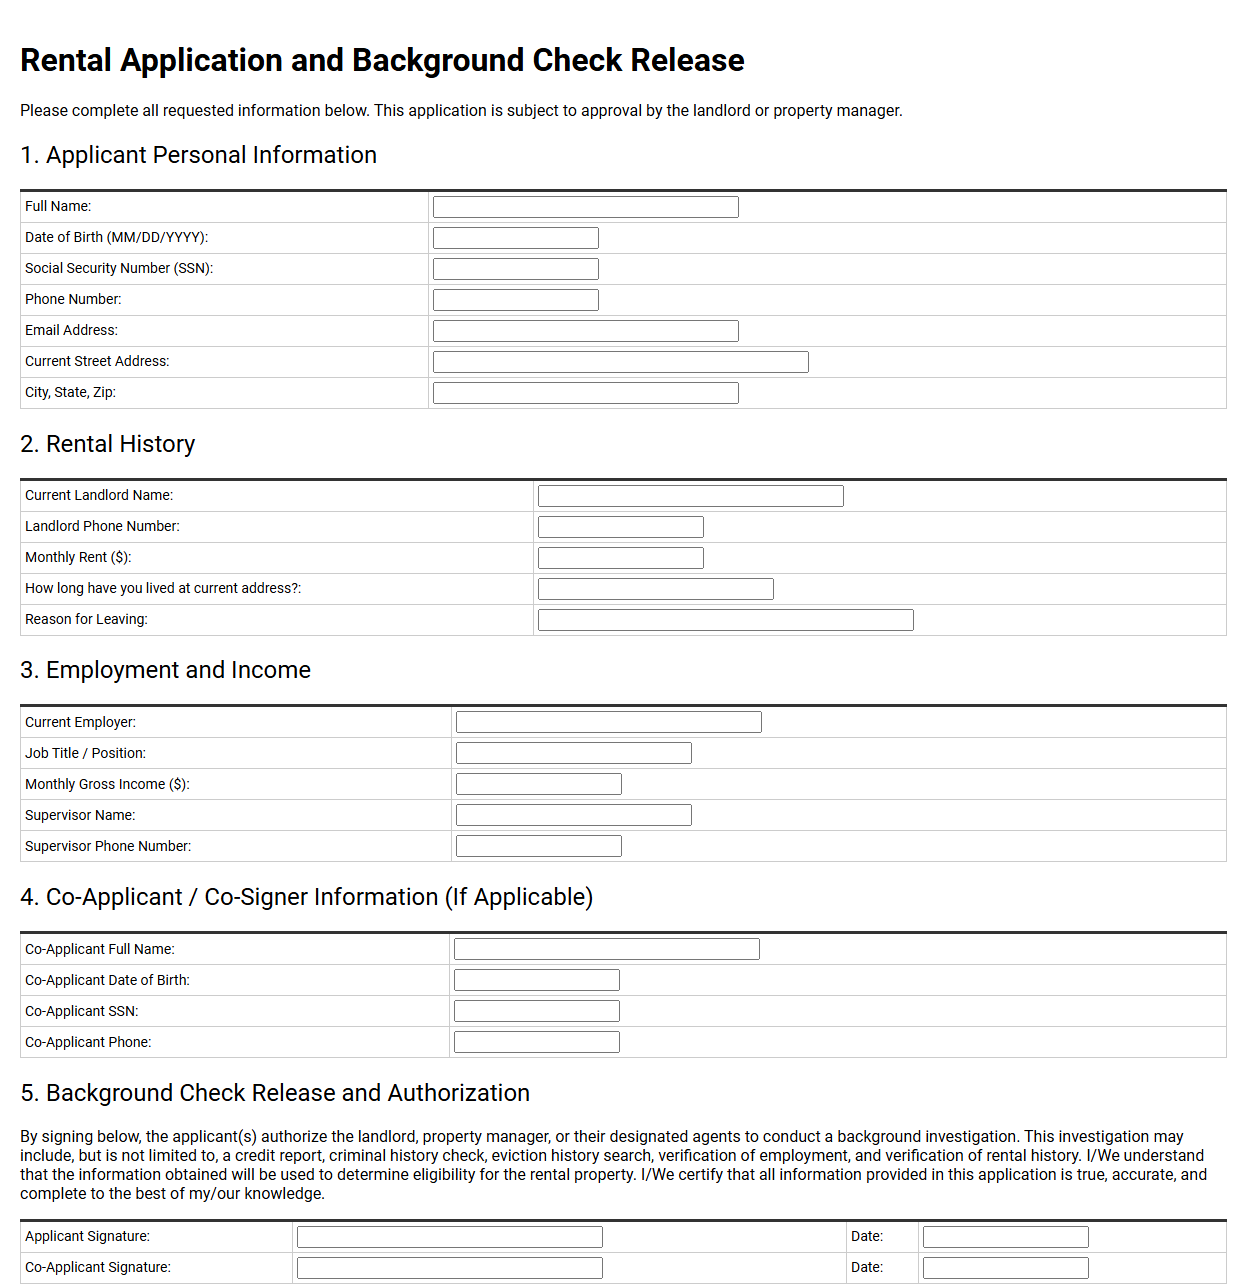Click the Monthly Rent ($) input
Screen dimensions: 1247x1288
621,558
